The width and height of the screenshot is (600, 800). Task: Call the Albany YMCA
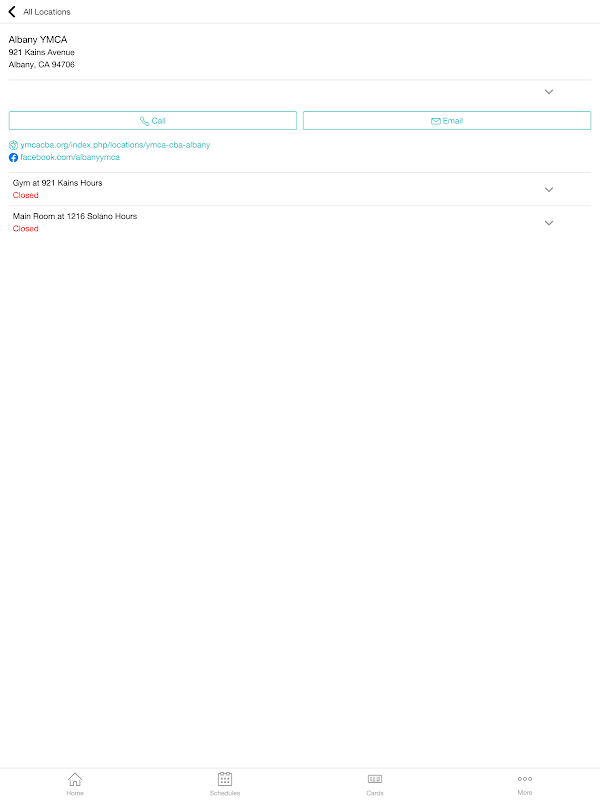click(153, 121)
